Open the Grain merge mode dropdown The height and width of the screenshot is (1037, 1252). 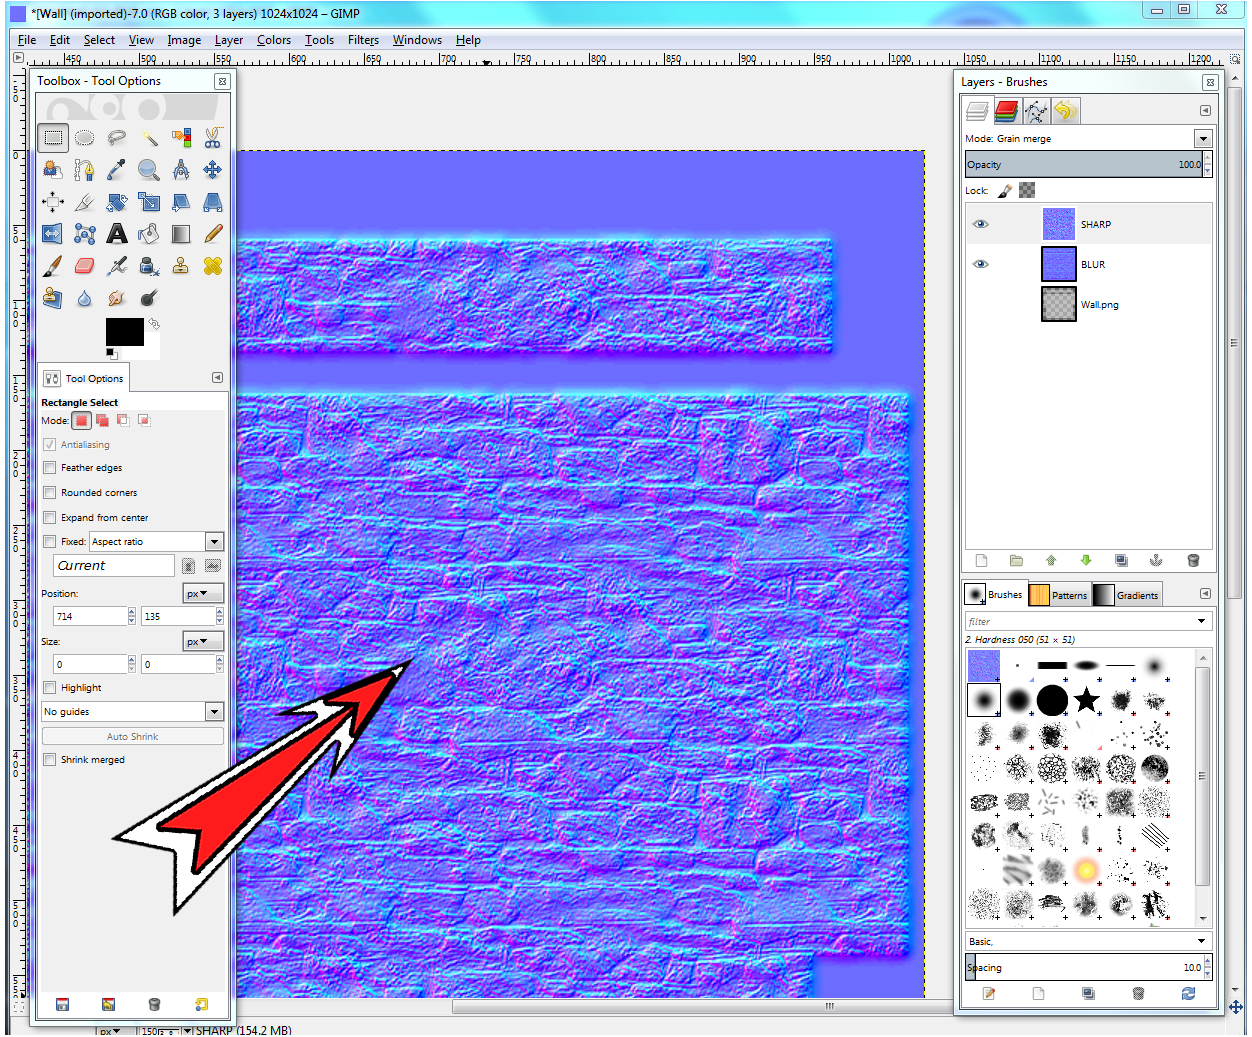tap(1203, 138)
